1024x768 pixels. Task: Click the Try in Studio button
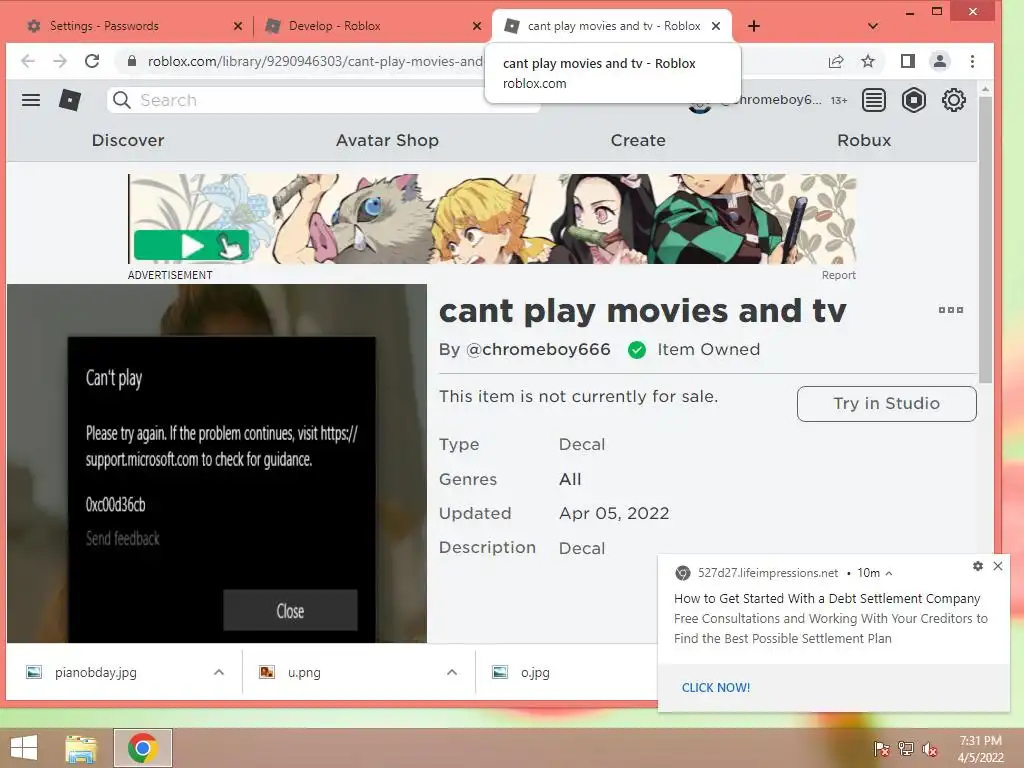tap(886, 404)
